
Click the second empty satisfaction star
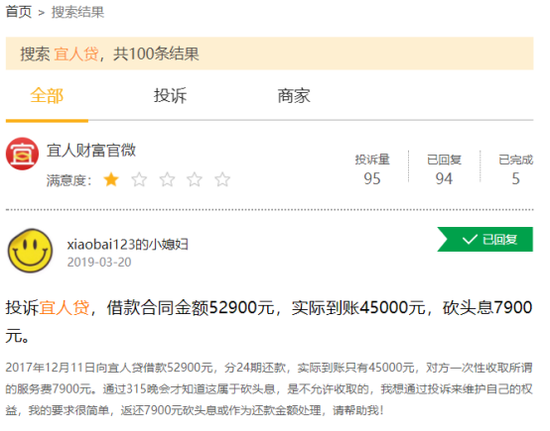point(139,180)
